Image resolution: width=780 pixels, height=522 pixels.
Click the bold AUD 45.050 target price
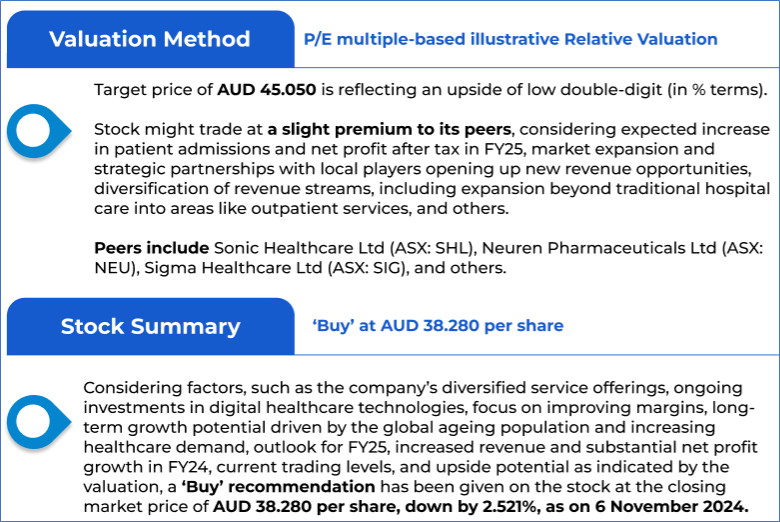[x=266, y=90]
